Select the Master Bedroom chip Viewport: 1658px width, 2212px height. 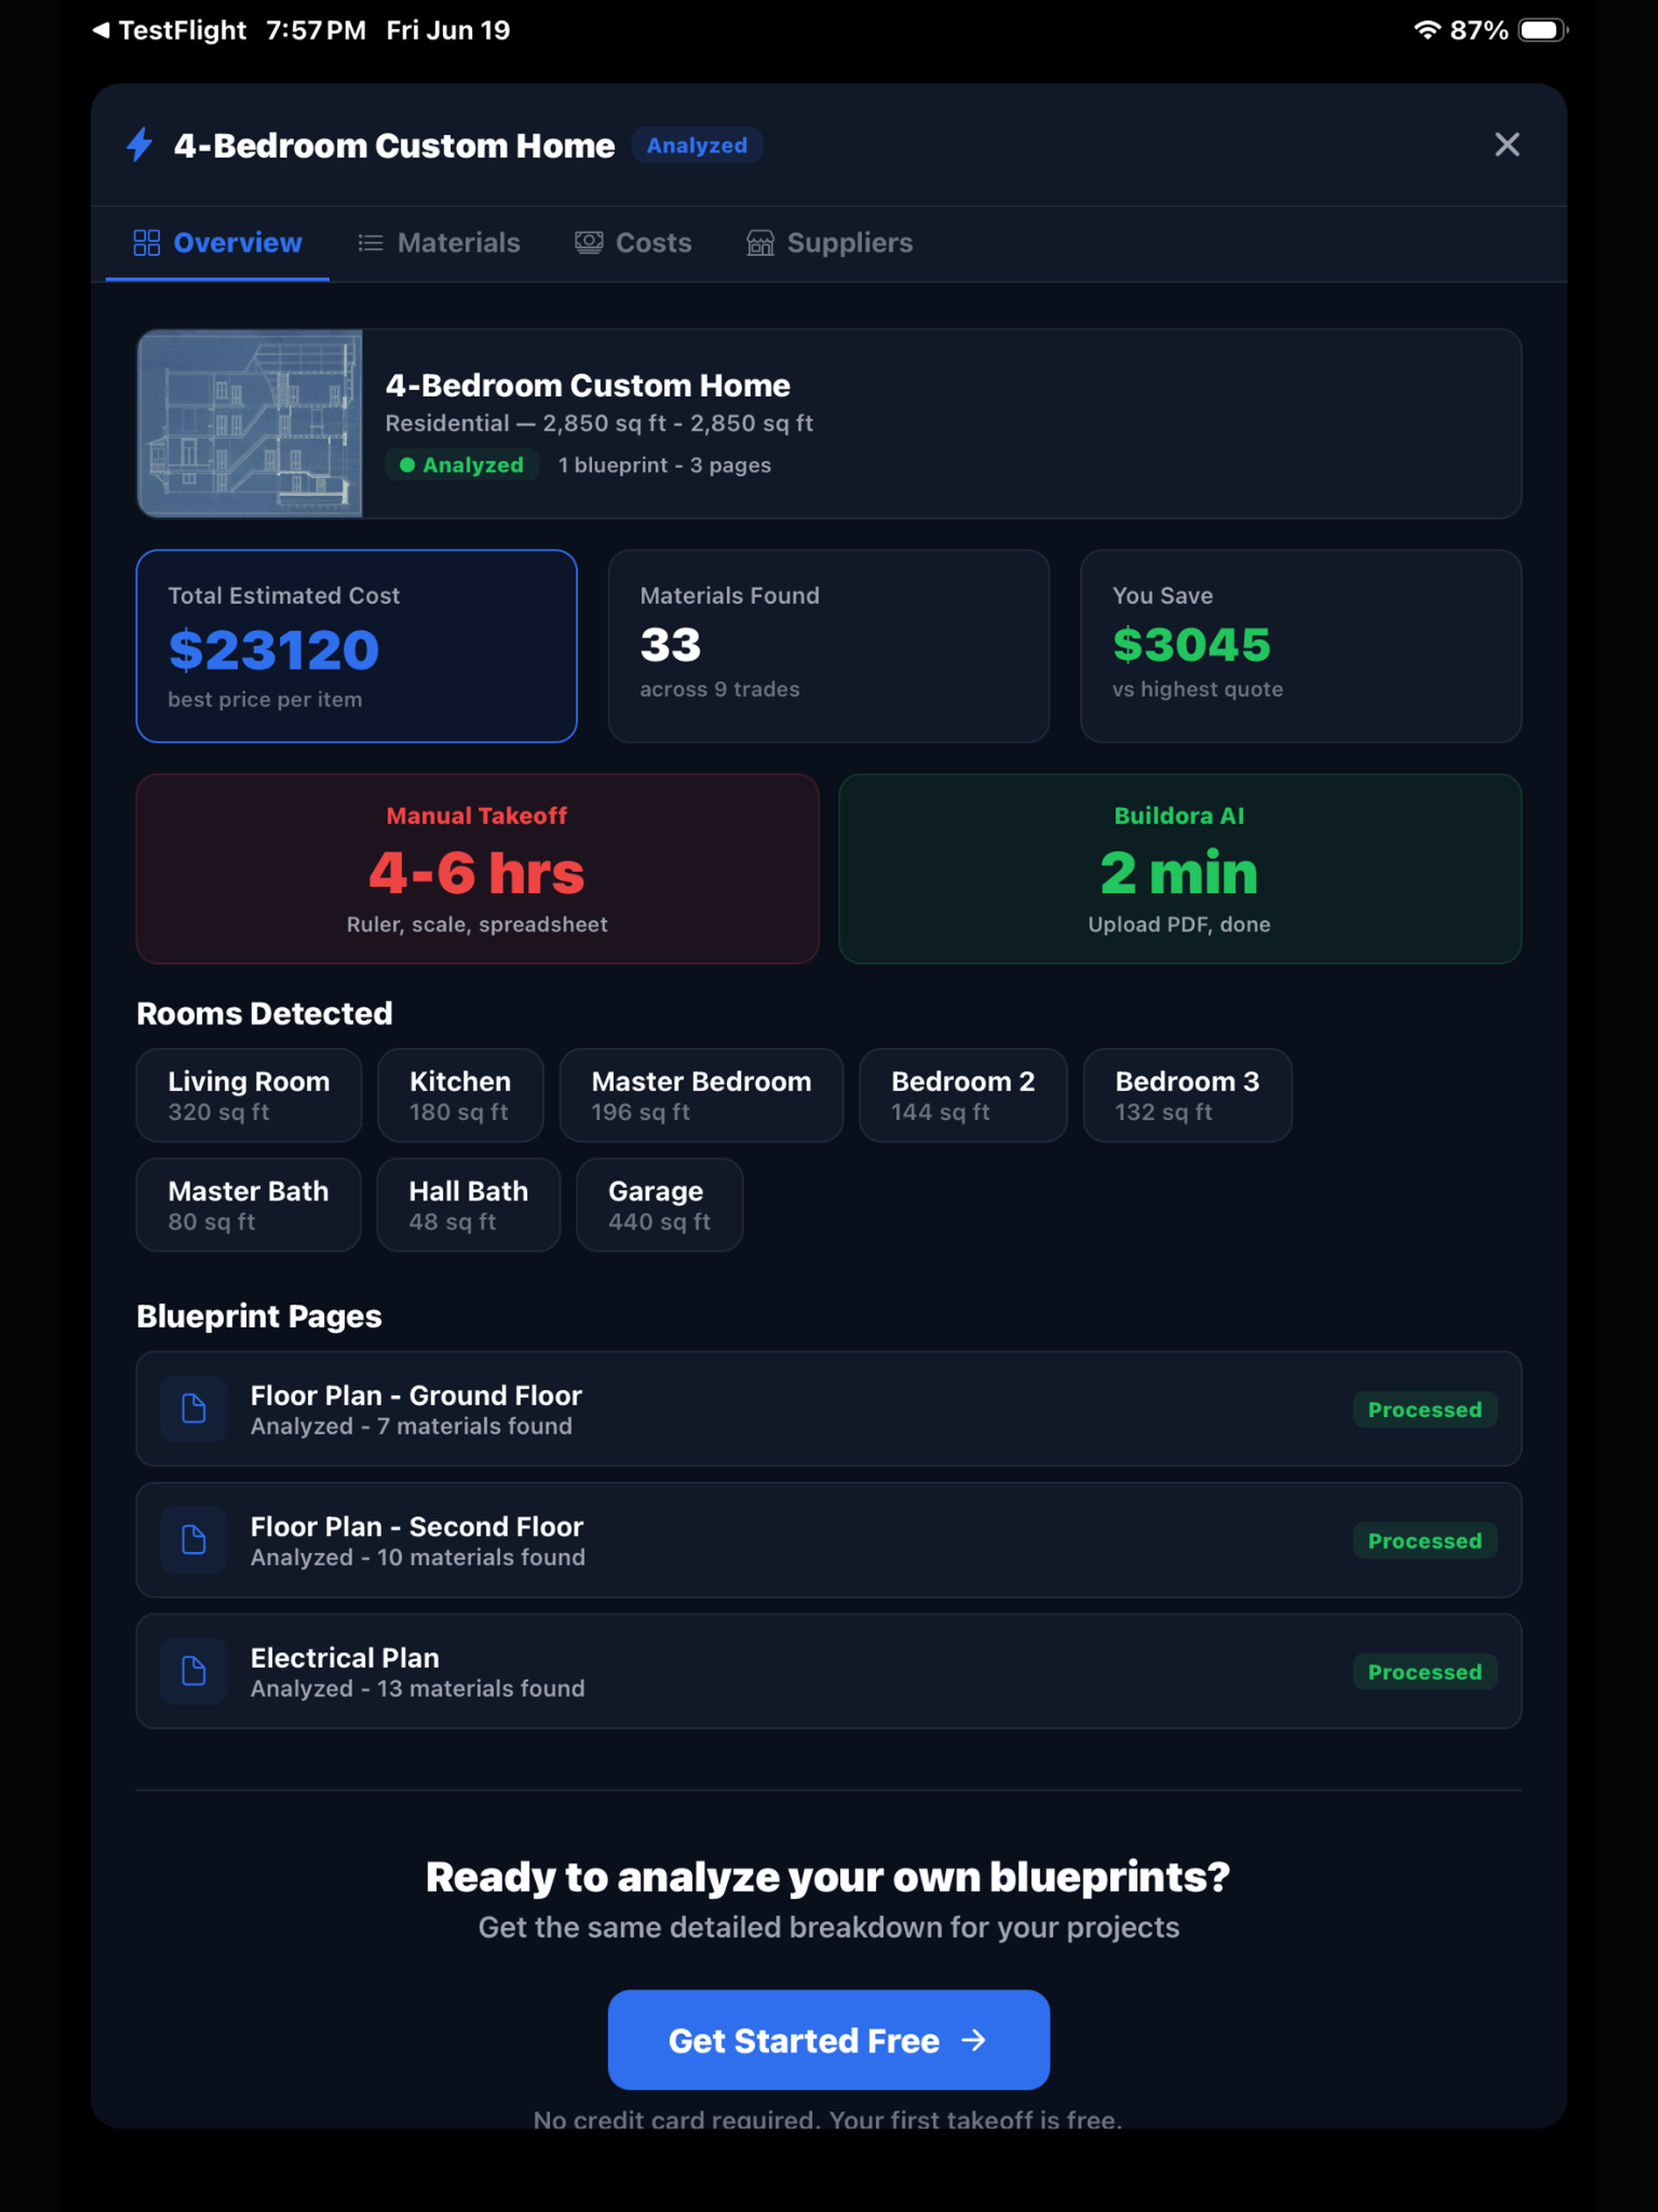click(701, 1095)
